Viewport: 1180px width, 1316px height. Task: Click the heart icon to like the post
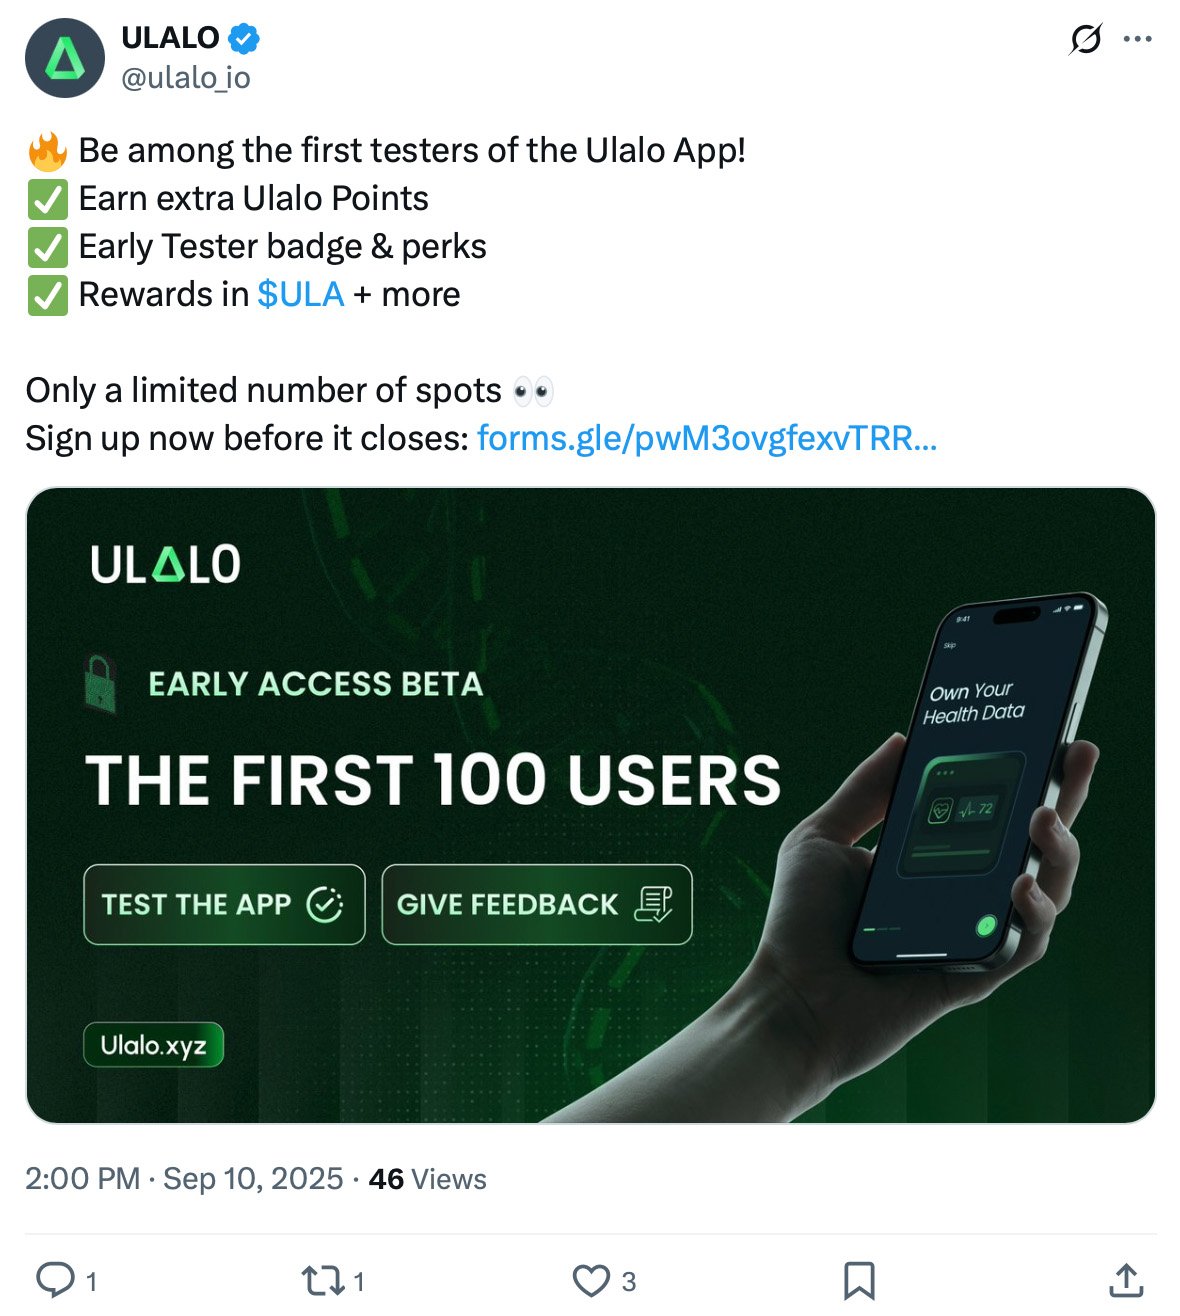pyautogui.click(x=592, y=1278)
